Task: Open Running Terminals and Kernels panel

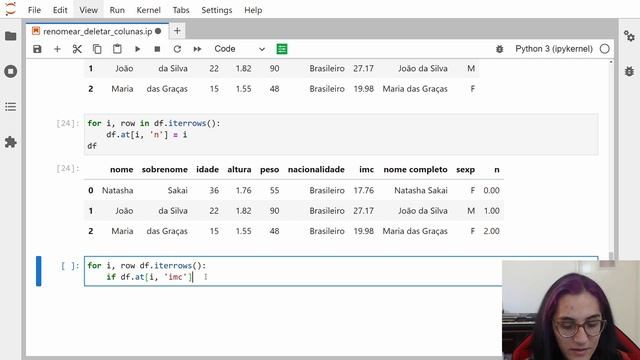Action: [11, 71]
